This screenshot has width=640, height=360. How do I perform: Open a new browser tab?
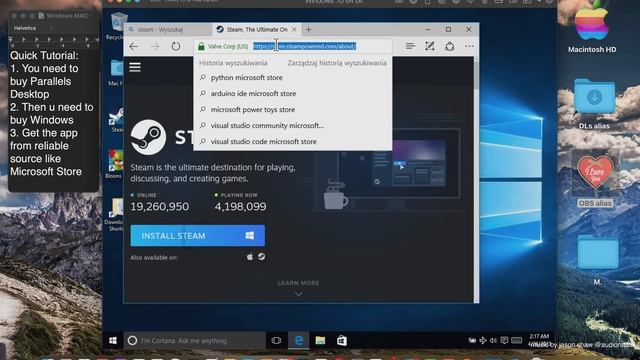(309, 29)
